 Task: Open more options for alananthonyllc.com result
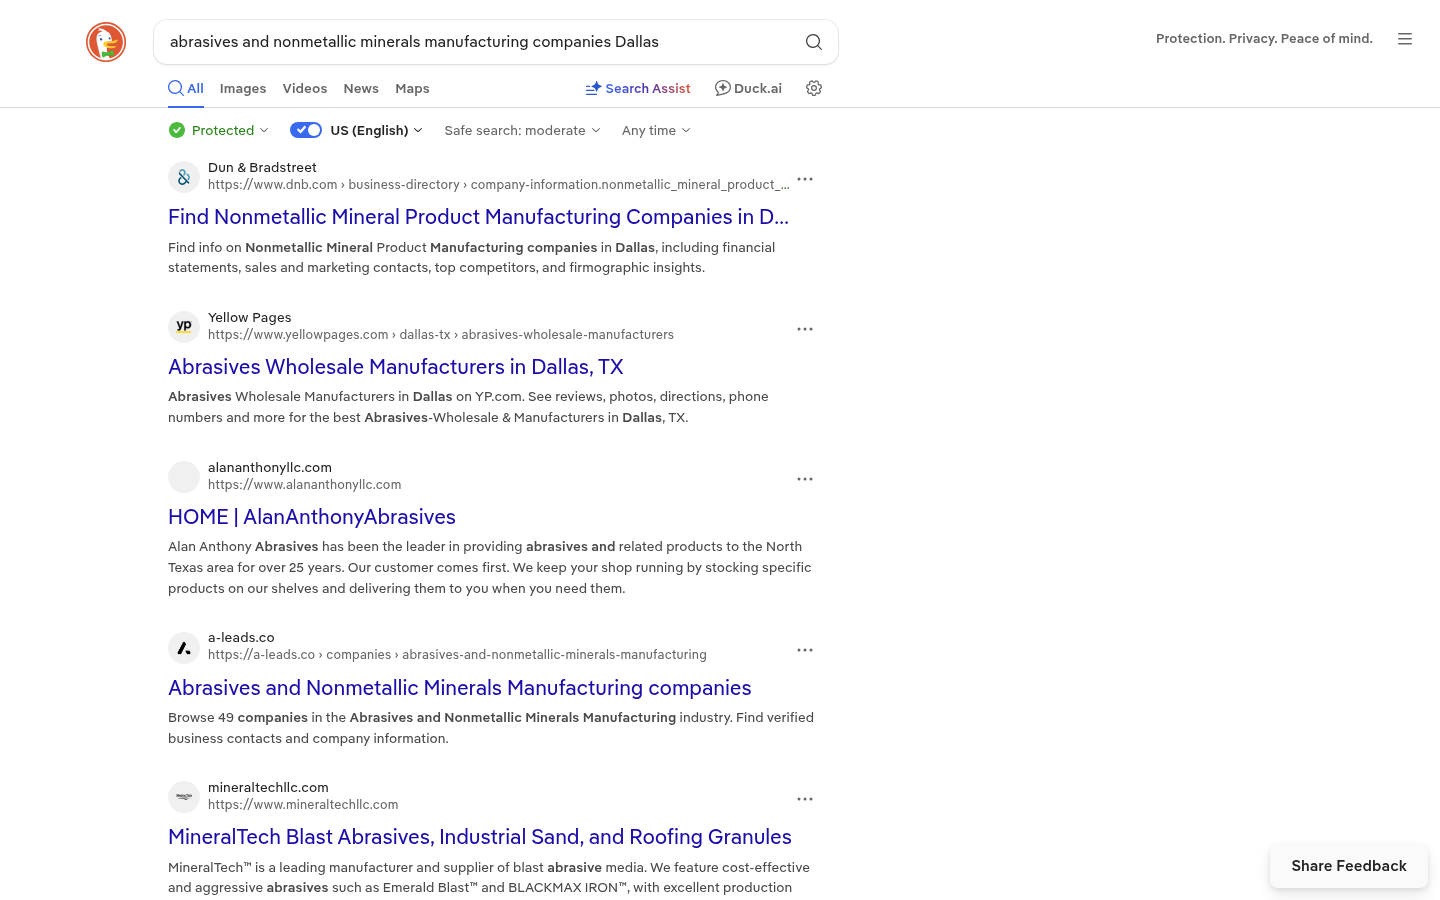(x=805, y=479)
